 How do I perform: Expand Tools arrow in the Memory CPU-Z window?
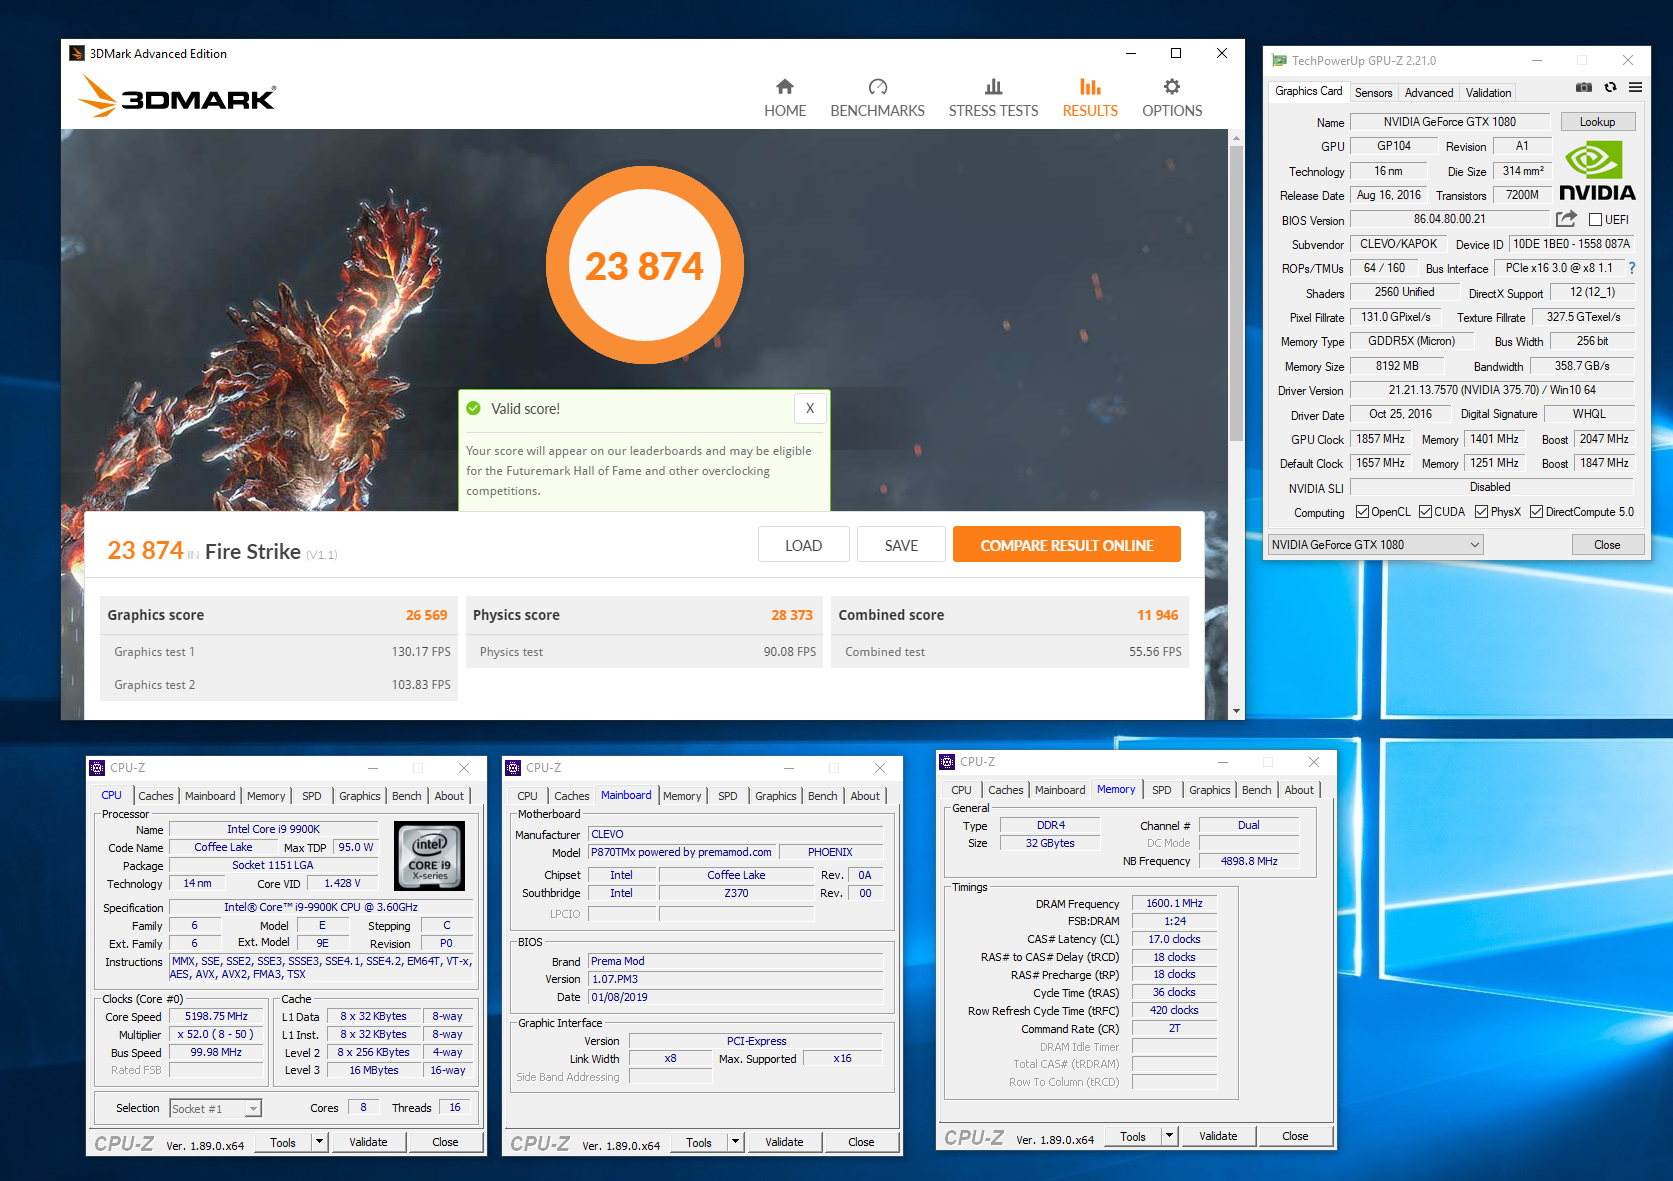[x=1169, y=1136]
